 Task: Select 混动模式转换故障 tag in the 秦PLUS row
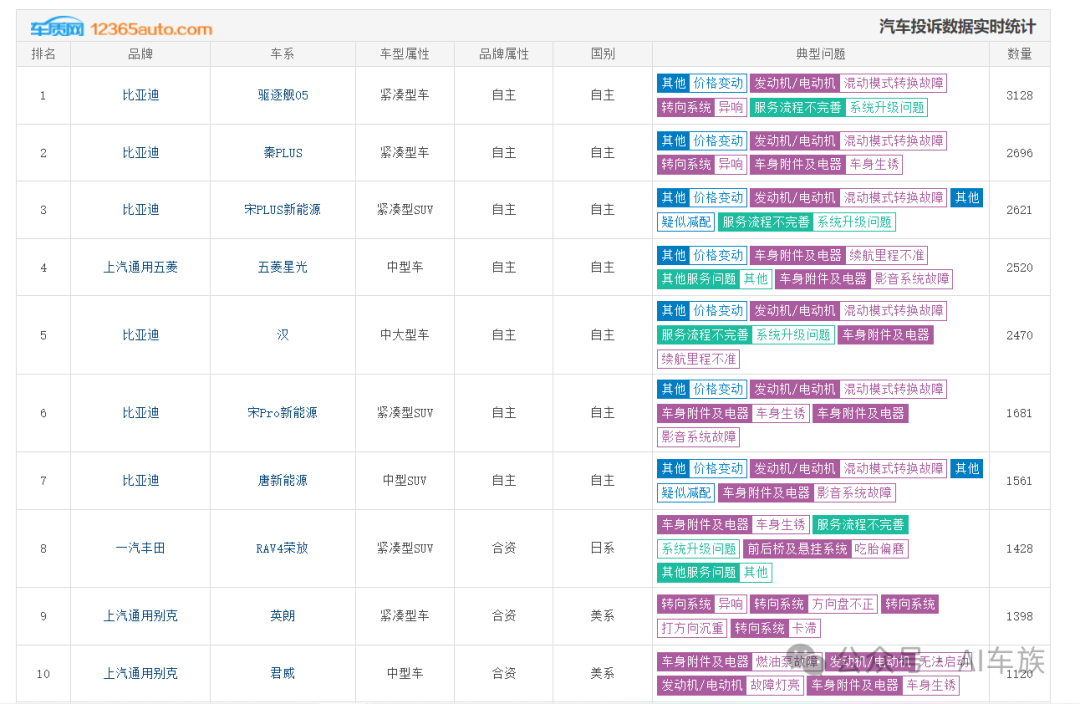893,141
